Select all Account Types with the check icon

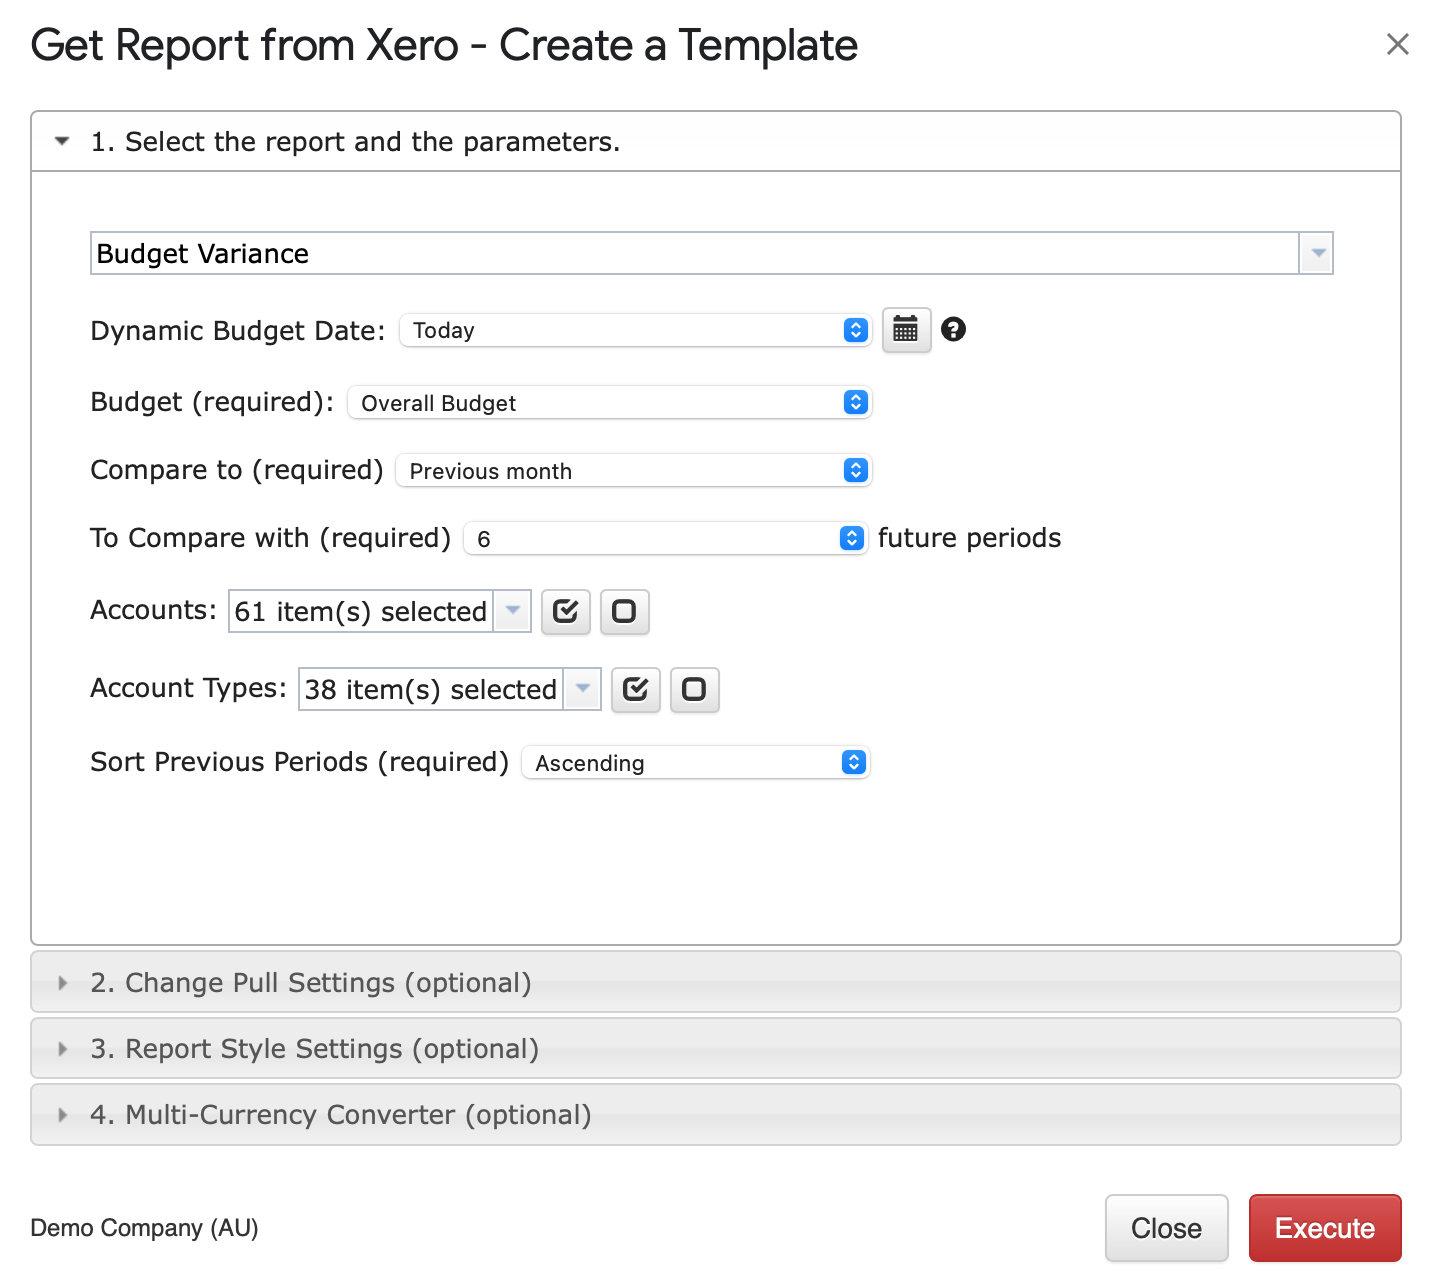[x=636, y=690]
